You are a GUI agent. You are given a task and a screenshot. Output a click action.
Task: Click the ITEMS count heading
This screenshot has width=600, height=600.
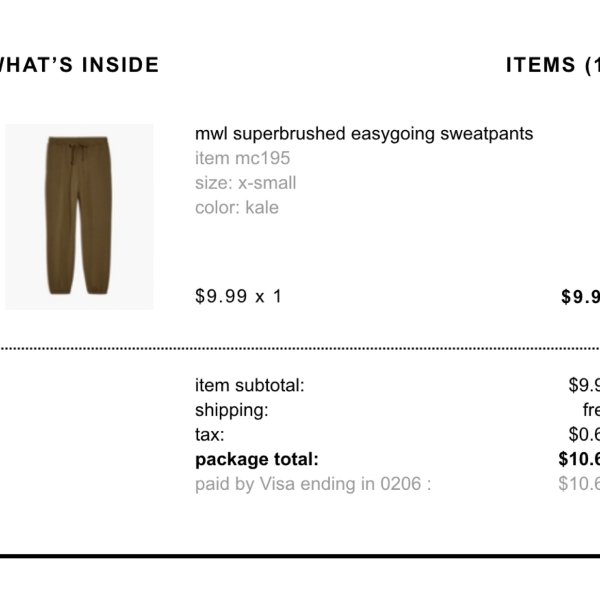553,65
